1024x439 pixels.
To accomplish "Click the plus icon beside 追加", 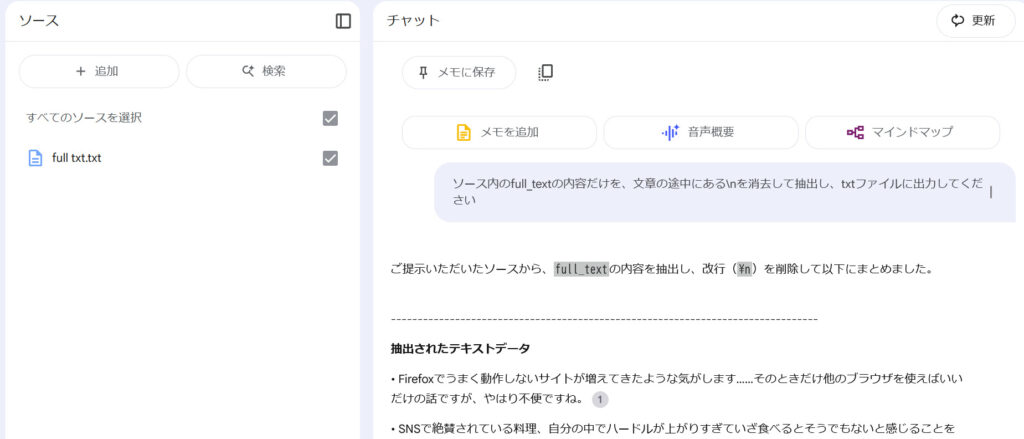I will pyautogui.click(x=81, y=71).
